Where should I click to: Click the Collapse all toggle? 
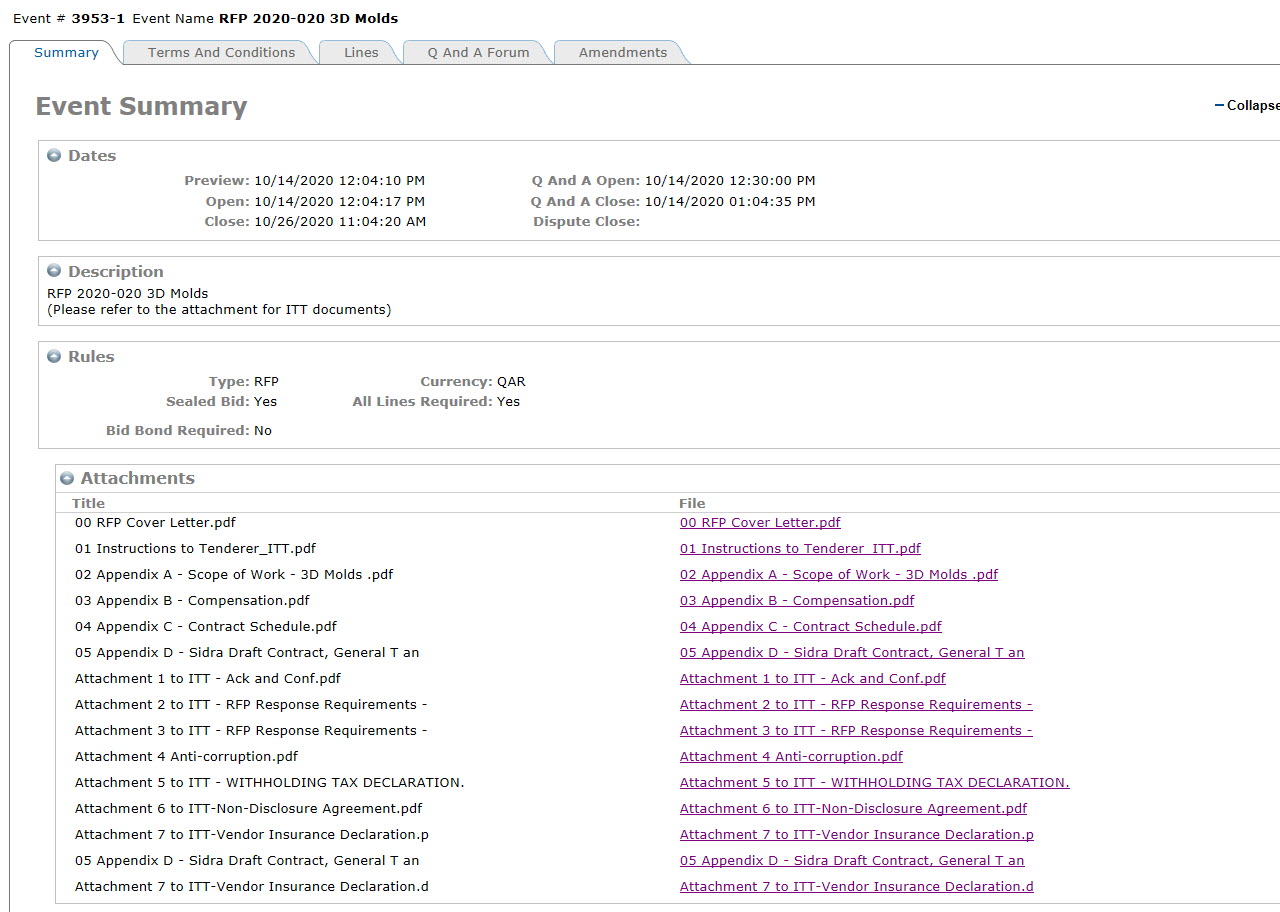coord(1247,105)
